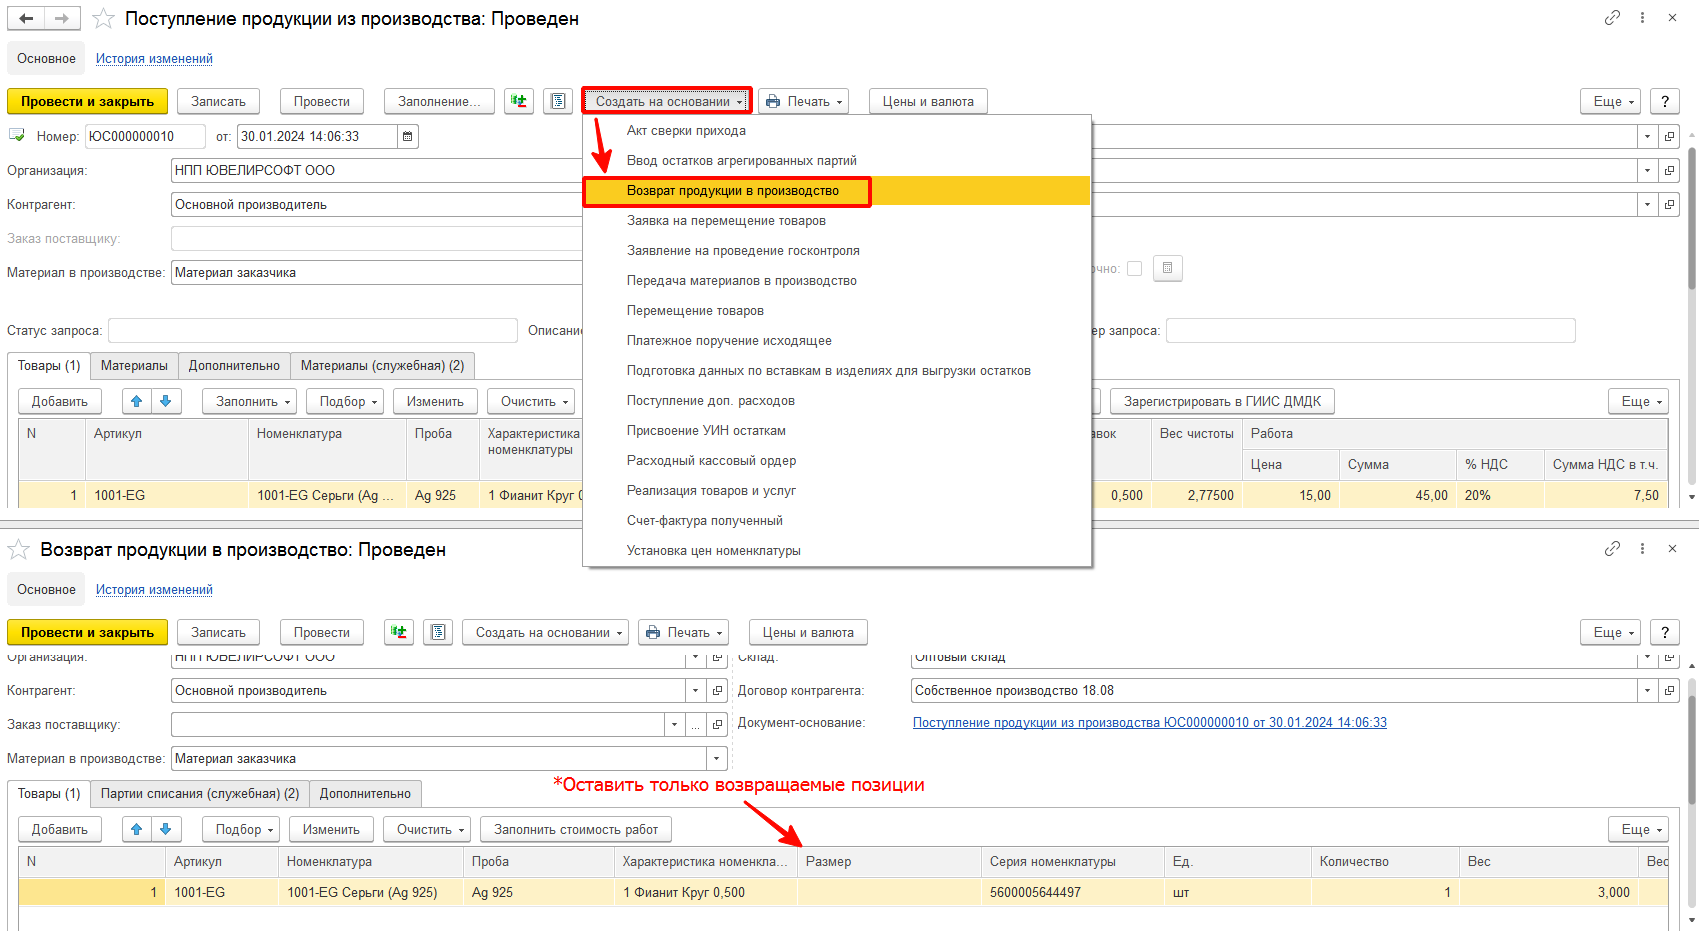The image size is (1699, 937).
Task: Click Заполнить стоимость работ button
Action: 576,829
